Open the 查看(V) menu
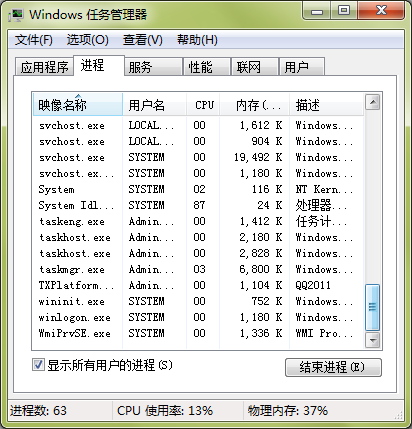This screenshot has height=429, width=412. [143, 40]
